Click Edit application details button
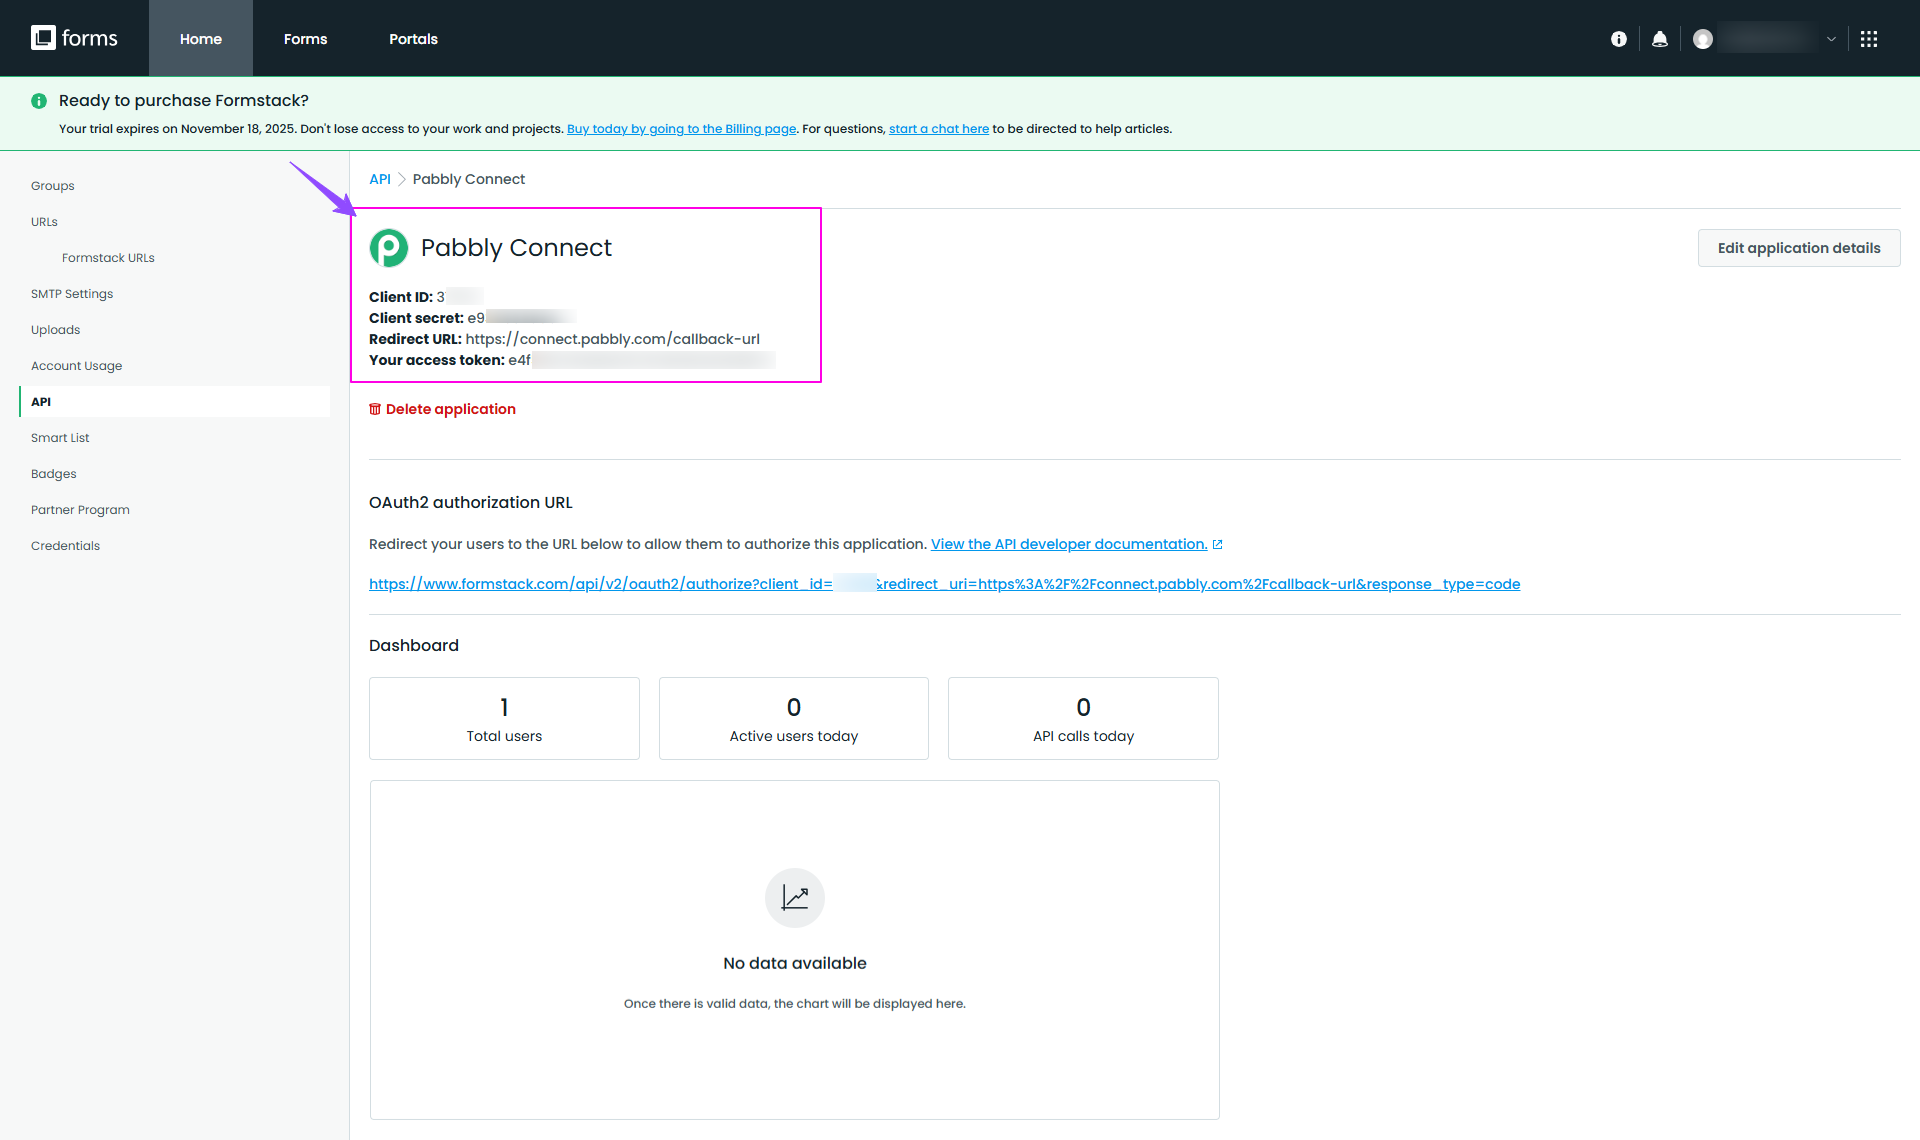Screen dimensions: 1920x1140 (1798, 248)
